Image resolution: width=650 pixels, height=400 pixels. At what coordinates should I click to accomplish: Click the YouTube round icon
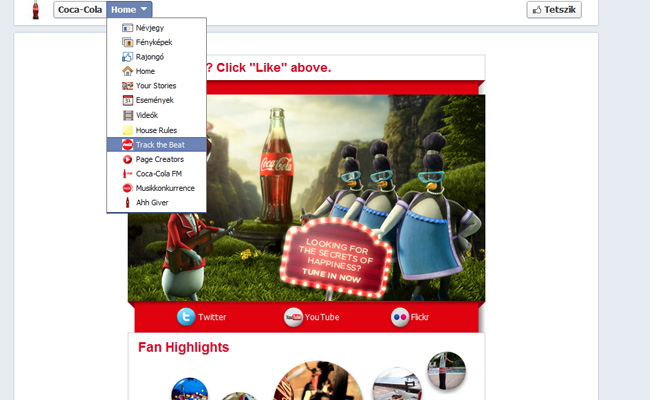coord(293,317)
